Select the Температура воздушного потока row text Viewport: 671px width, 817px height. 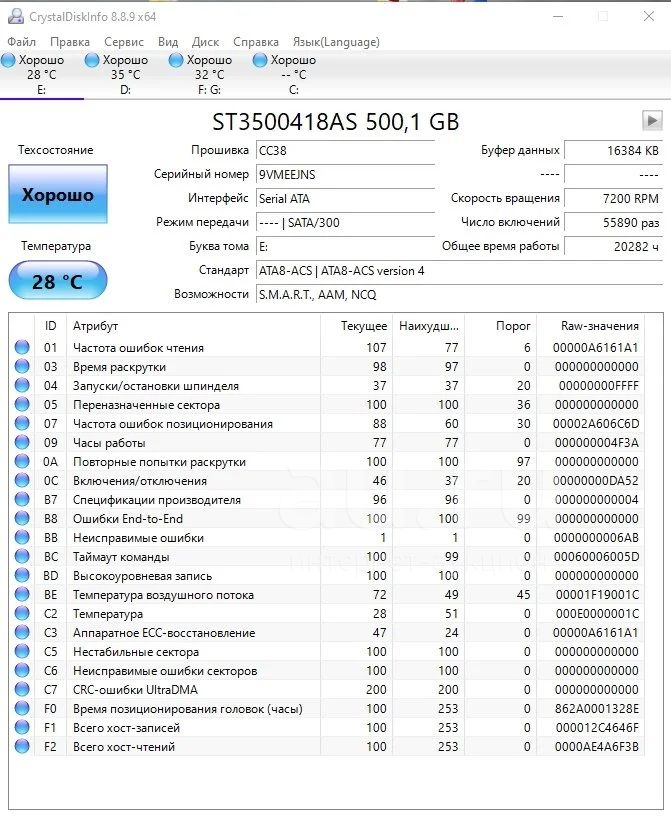163,595
